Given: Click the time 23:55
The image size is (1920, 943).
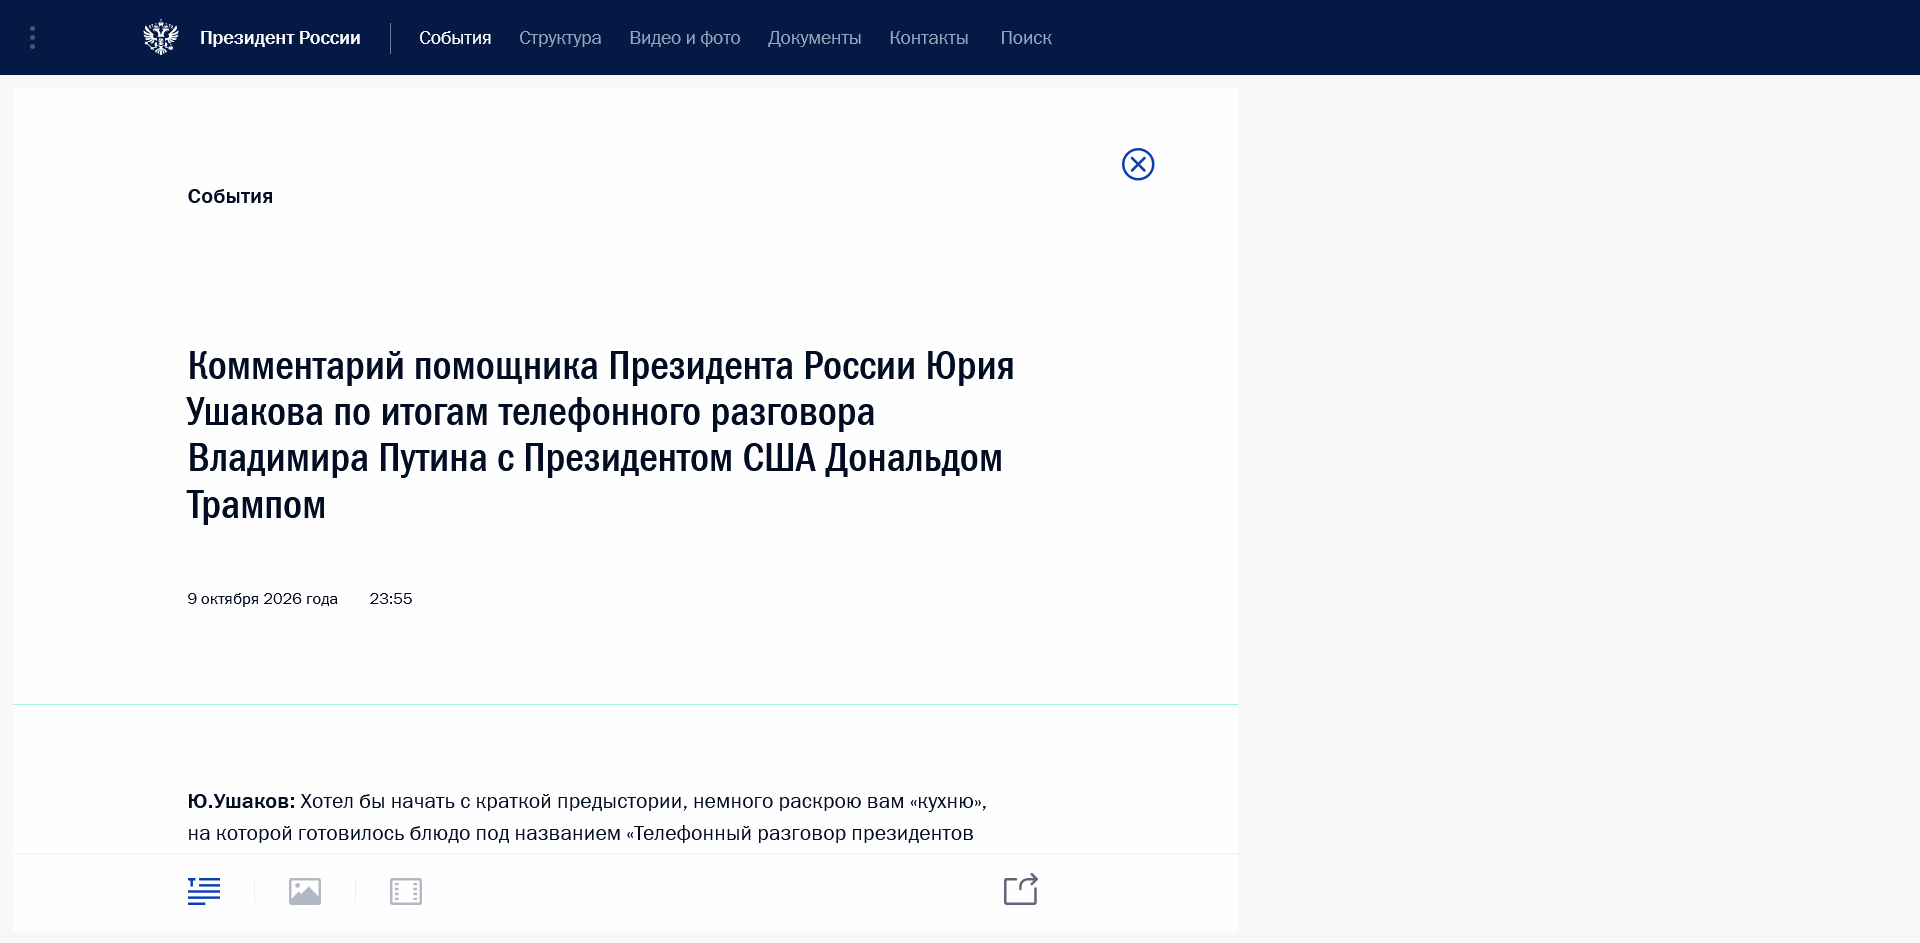Looking at the screenshot, I should click(x=391, y=599).
